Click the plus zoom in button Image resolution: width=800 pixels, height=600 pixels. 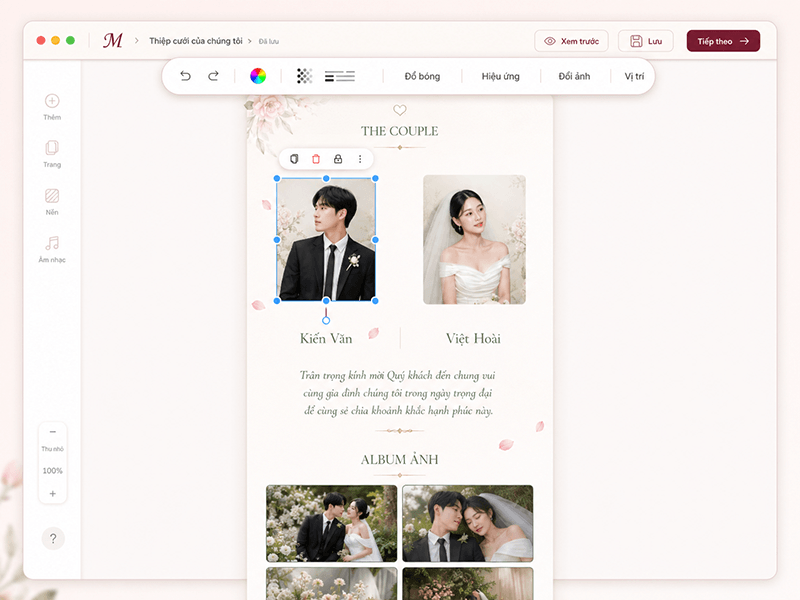tap(53, 493)
